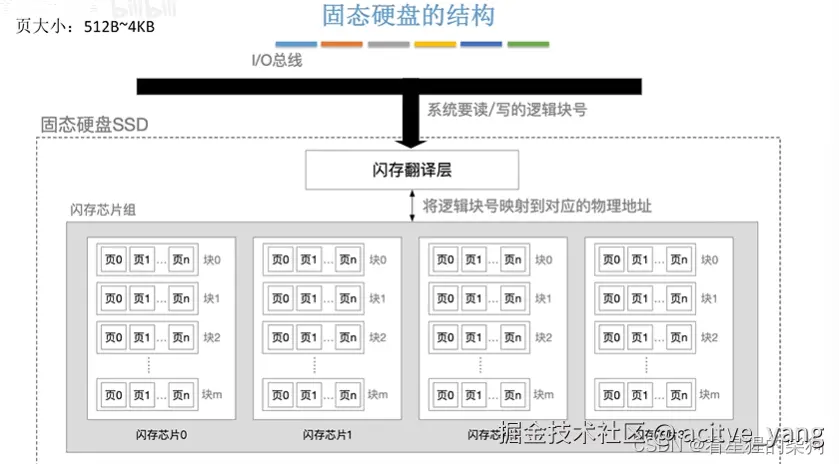Select 页1 in 块0 of 闪存芯片1
Viewport: 839px width, 464px height.
click(309, 260)
